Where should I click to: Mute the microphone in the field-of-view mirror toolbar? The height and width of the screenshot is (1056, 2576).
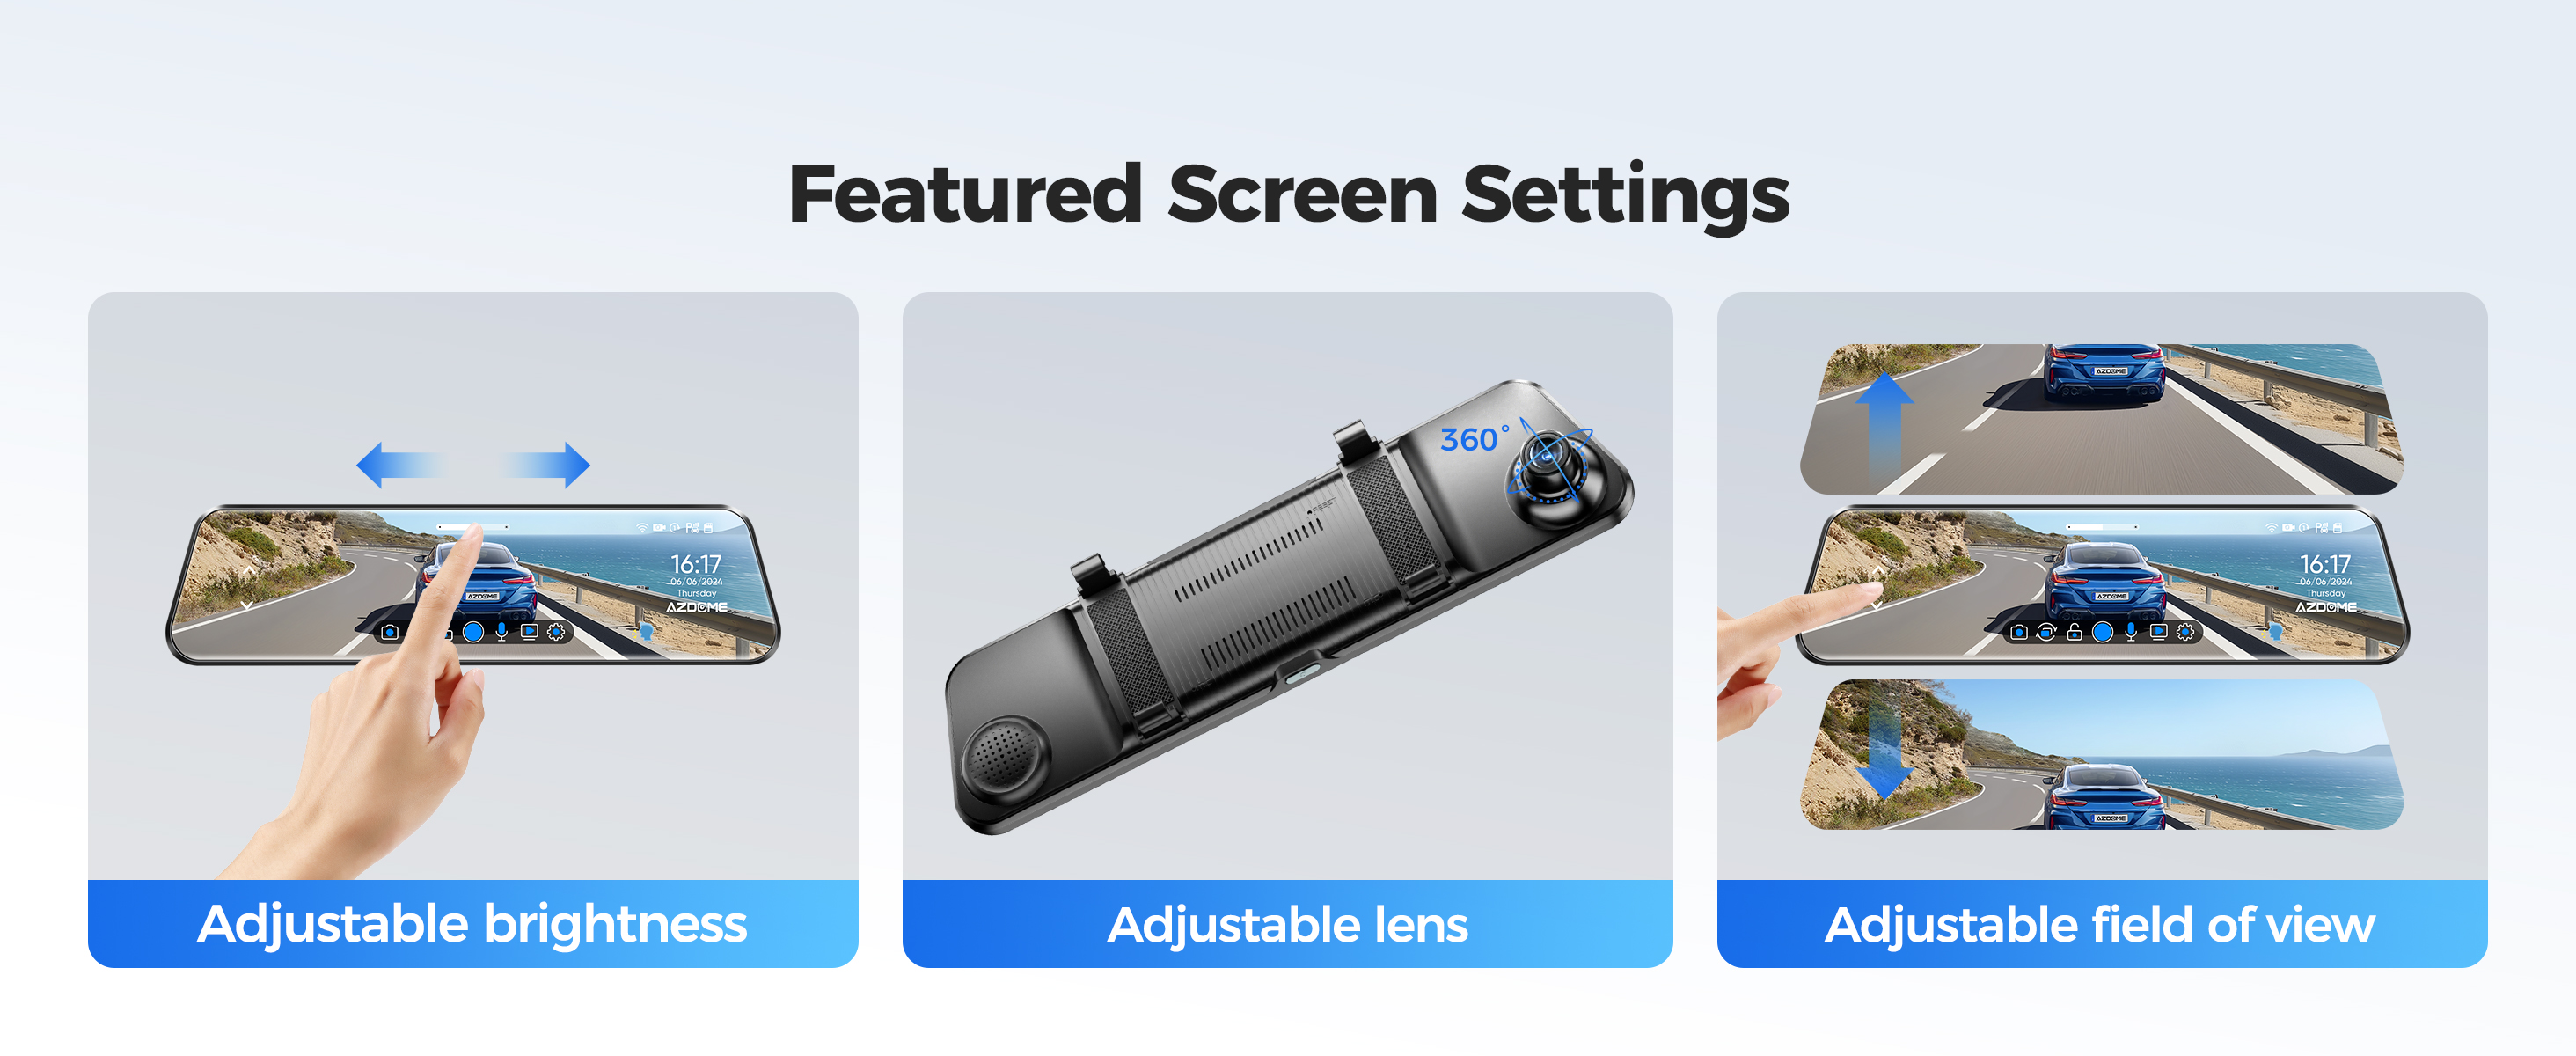click(x=2132, y=632)
